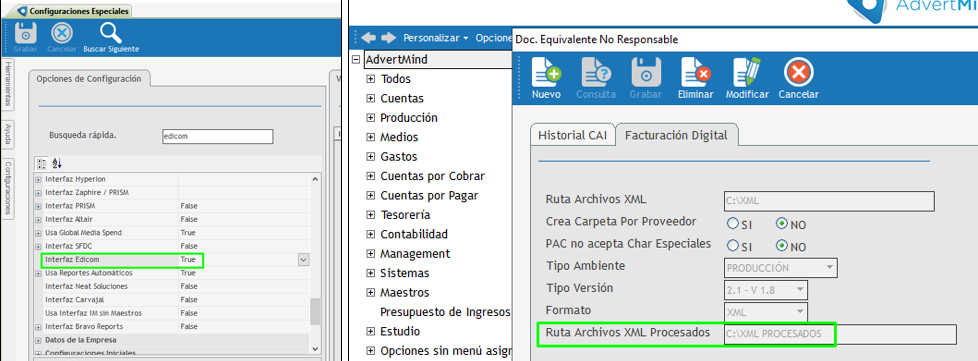Expand the Medios tree node

[x=370, y=137]
